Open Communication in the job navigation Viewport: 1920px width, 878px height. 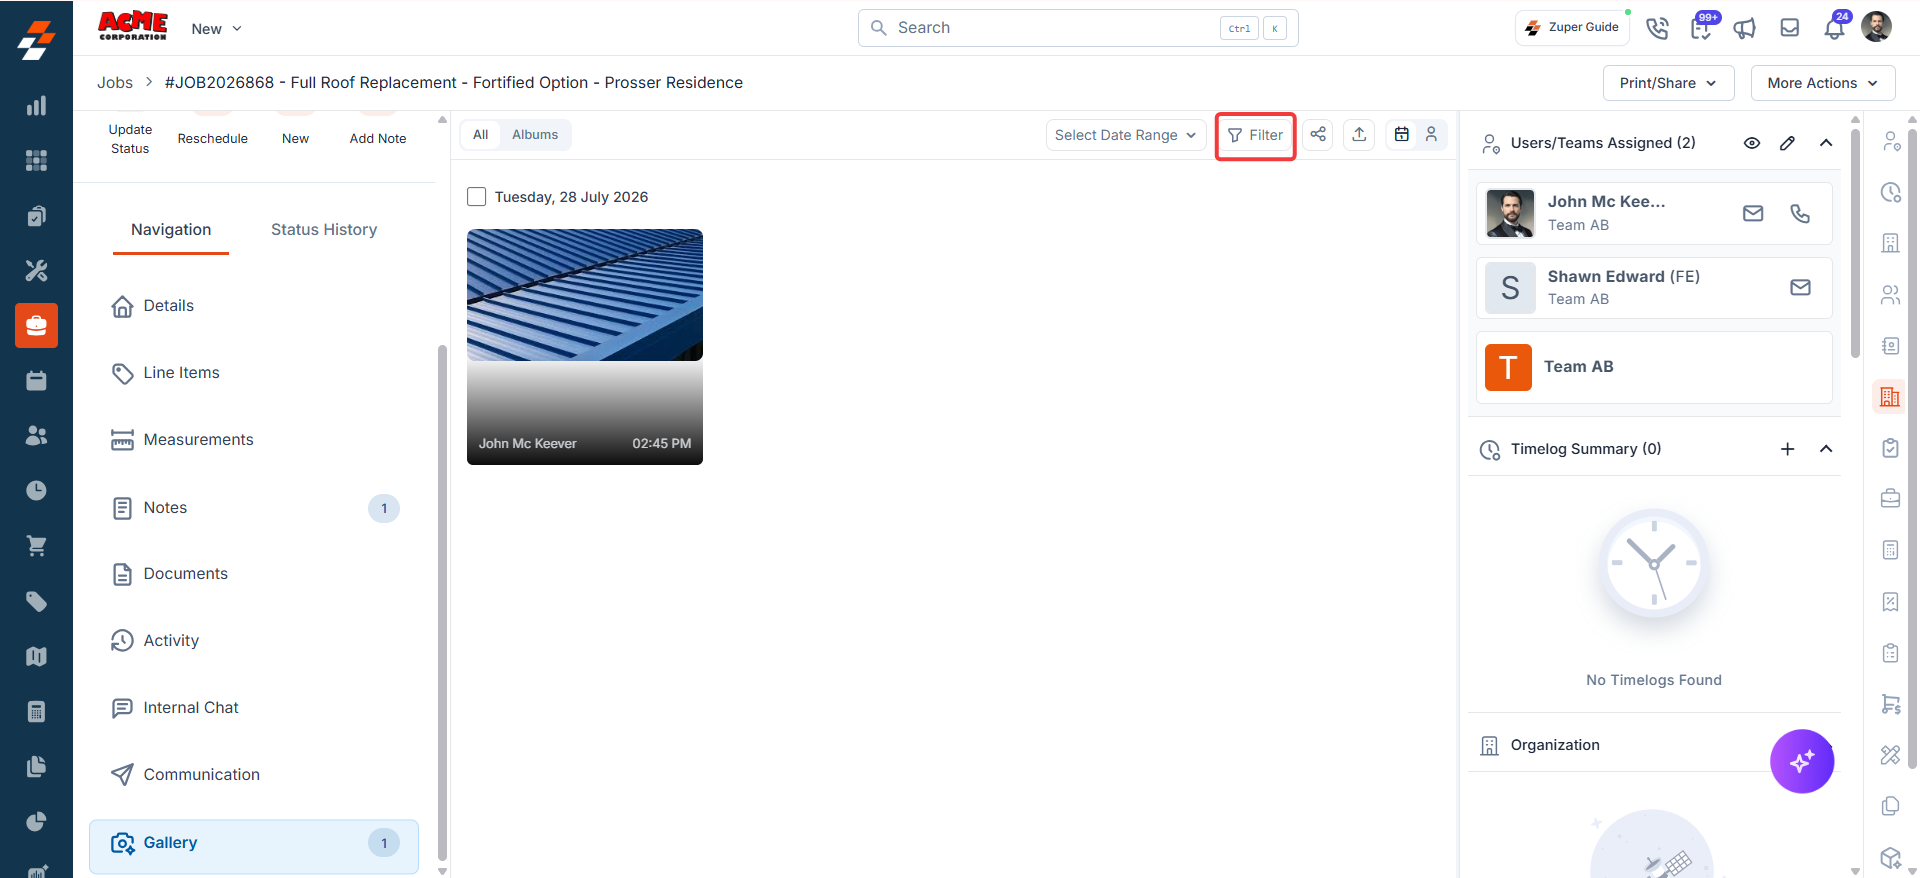[x=254, y=775]
